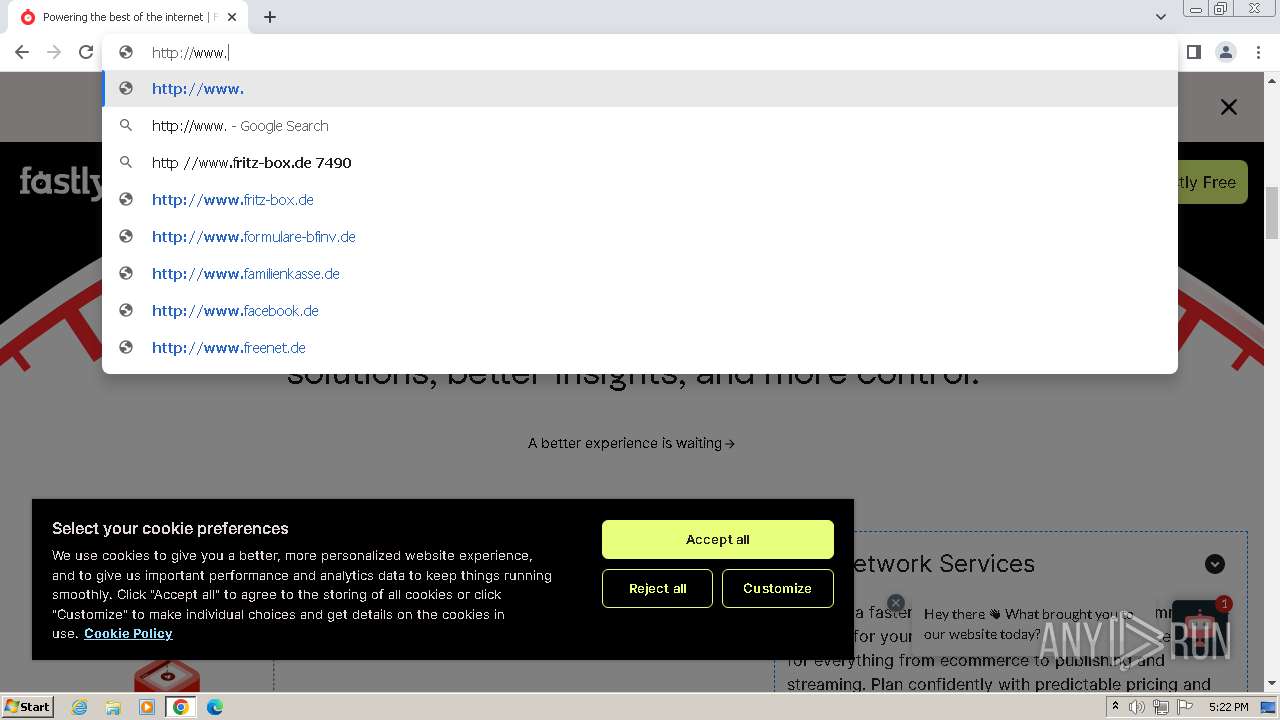1280x720 pixels.
Task: Open the Action Center flag icon
Action: click(1185, 707)
